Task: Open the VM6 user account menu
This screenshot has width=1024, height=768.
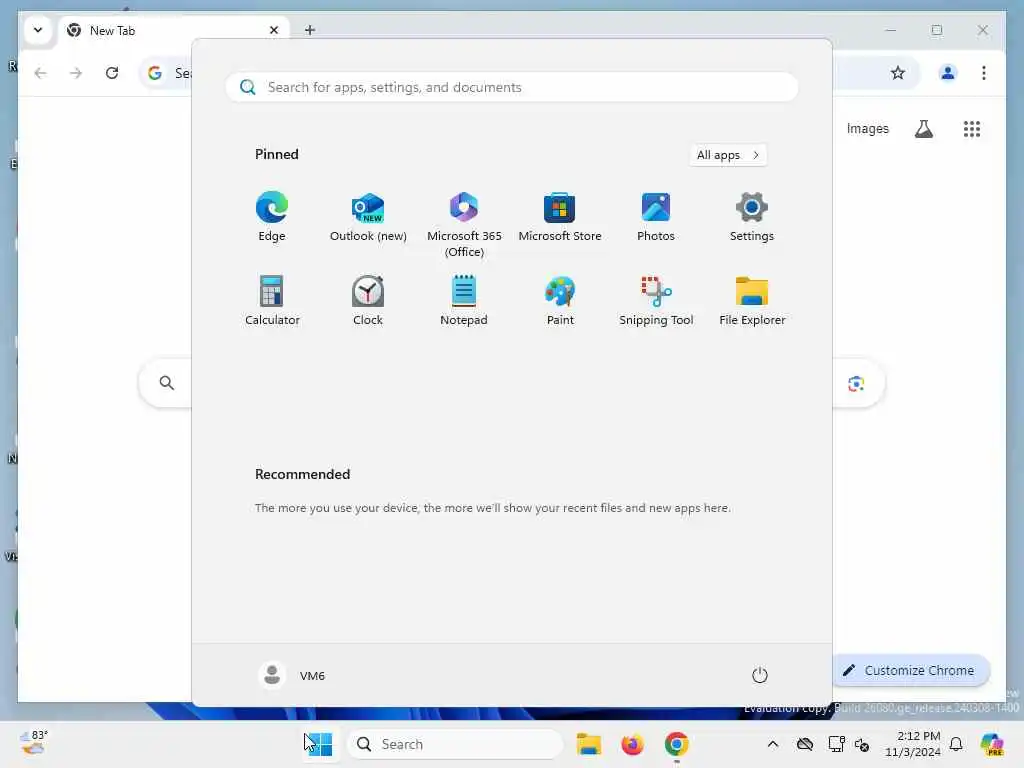Action: click(x=292, y=675)
